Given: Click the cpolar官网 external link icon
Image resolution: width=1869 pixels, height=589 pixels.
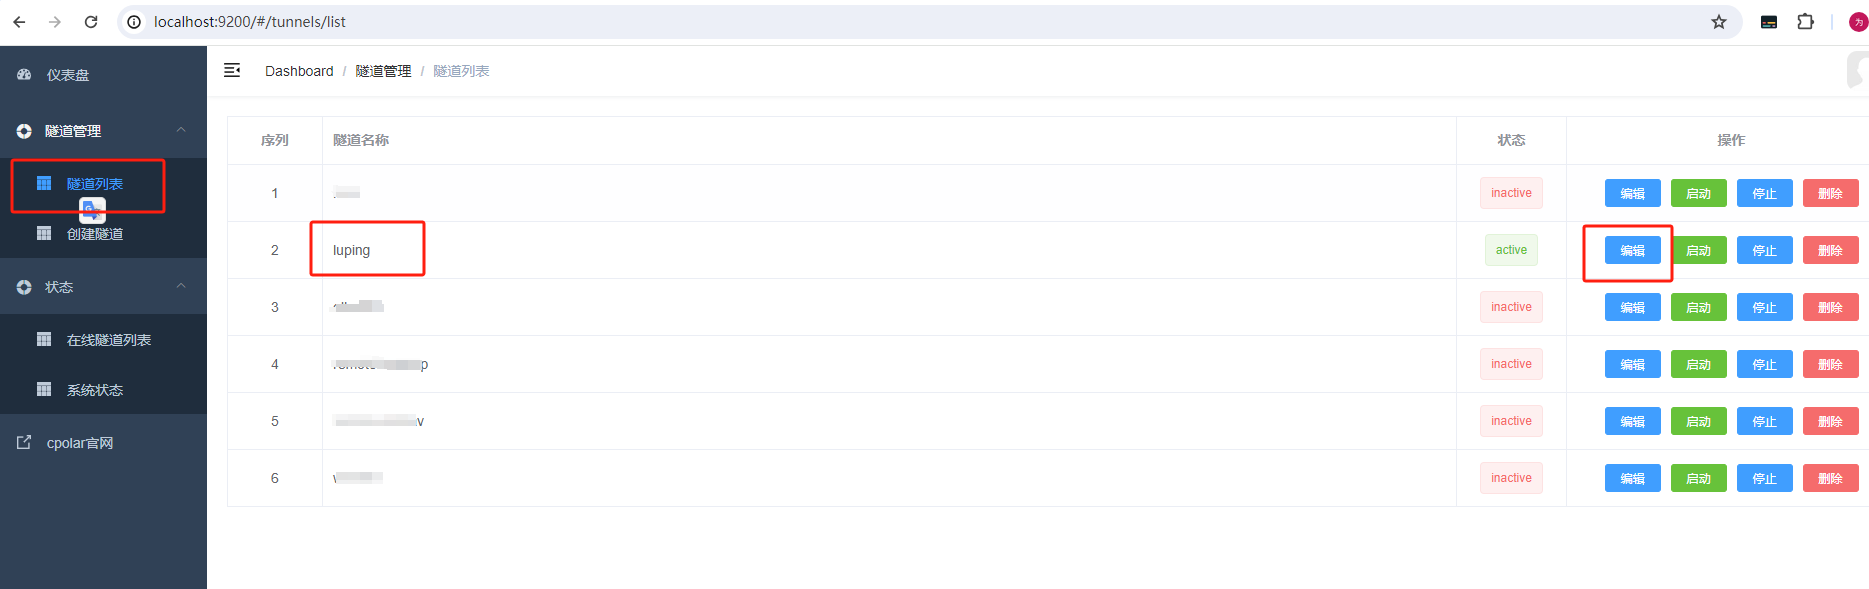Looking at the screenshot, I should [x=24, y=443].
